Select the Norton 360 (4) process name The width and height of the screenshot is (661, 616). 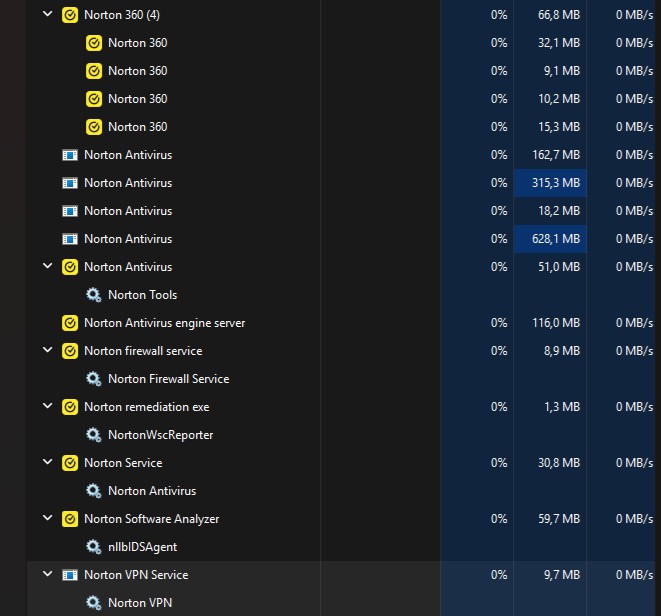coord(122,15)
